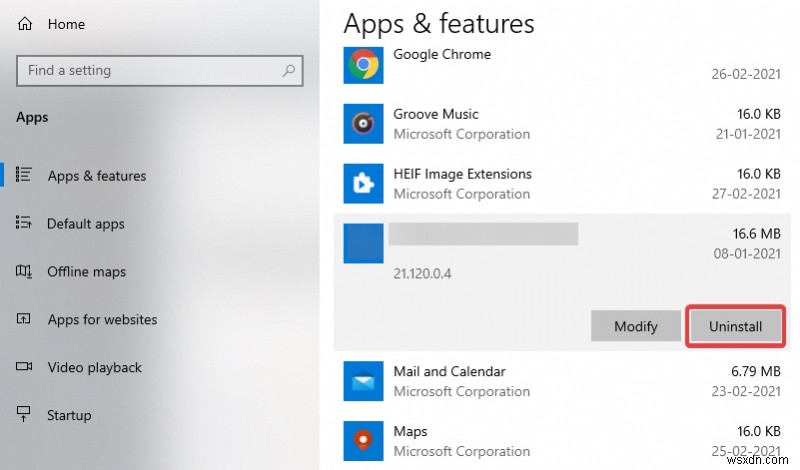Click the Mail and Calendar icon
The height and width of the screenshot is (470, 800).
point(362,381)
